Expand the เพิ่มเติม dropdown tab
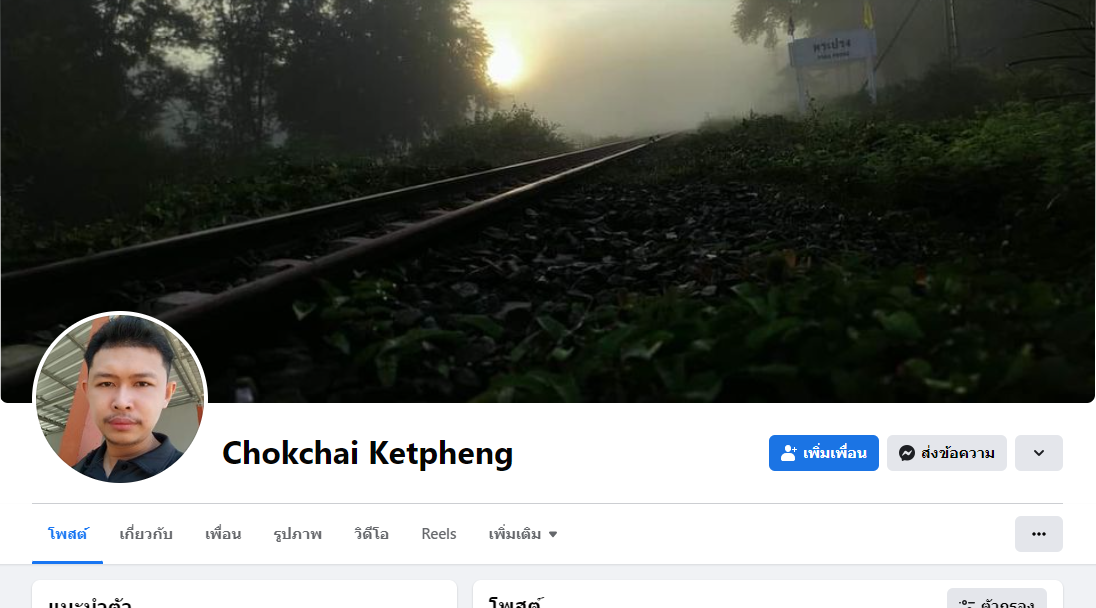The height and width of the screenshot is (608, 1096). [523, 534]
